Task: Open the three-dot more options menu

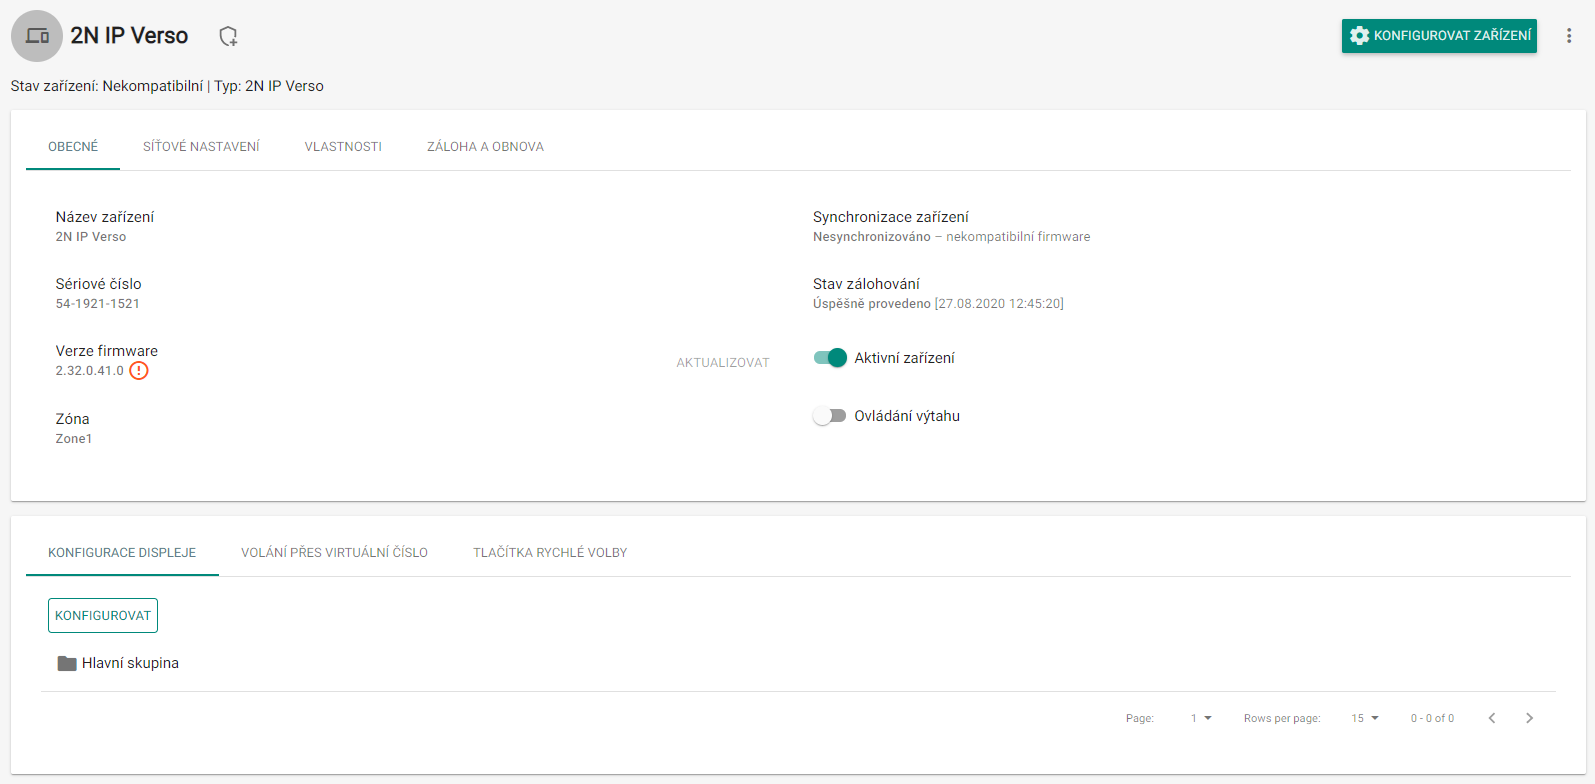Action: point(1569,36)
